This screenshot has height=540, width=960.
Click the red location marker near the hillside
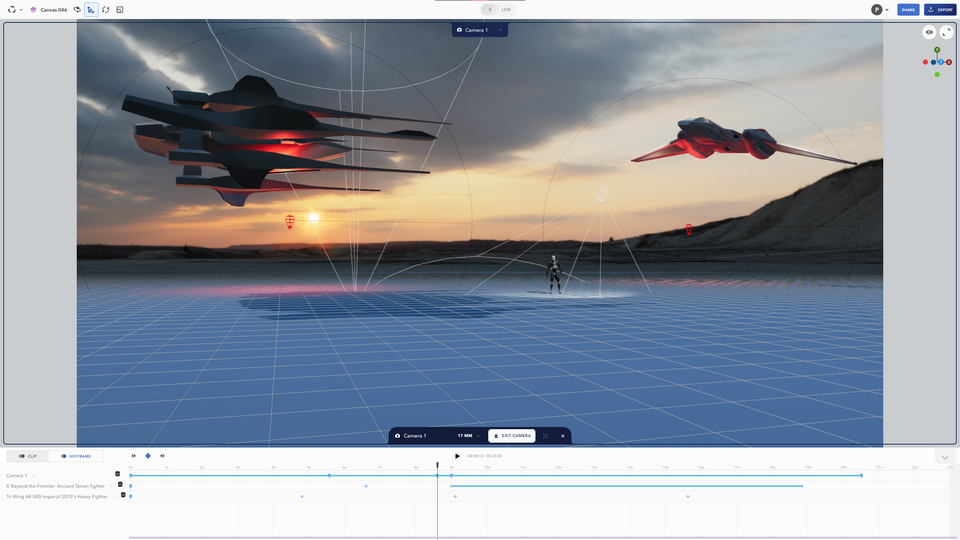coord(688,230)
